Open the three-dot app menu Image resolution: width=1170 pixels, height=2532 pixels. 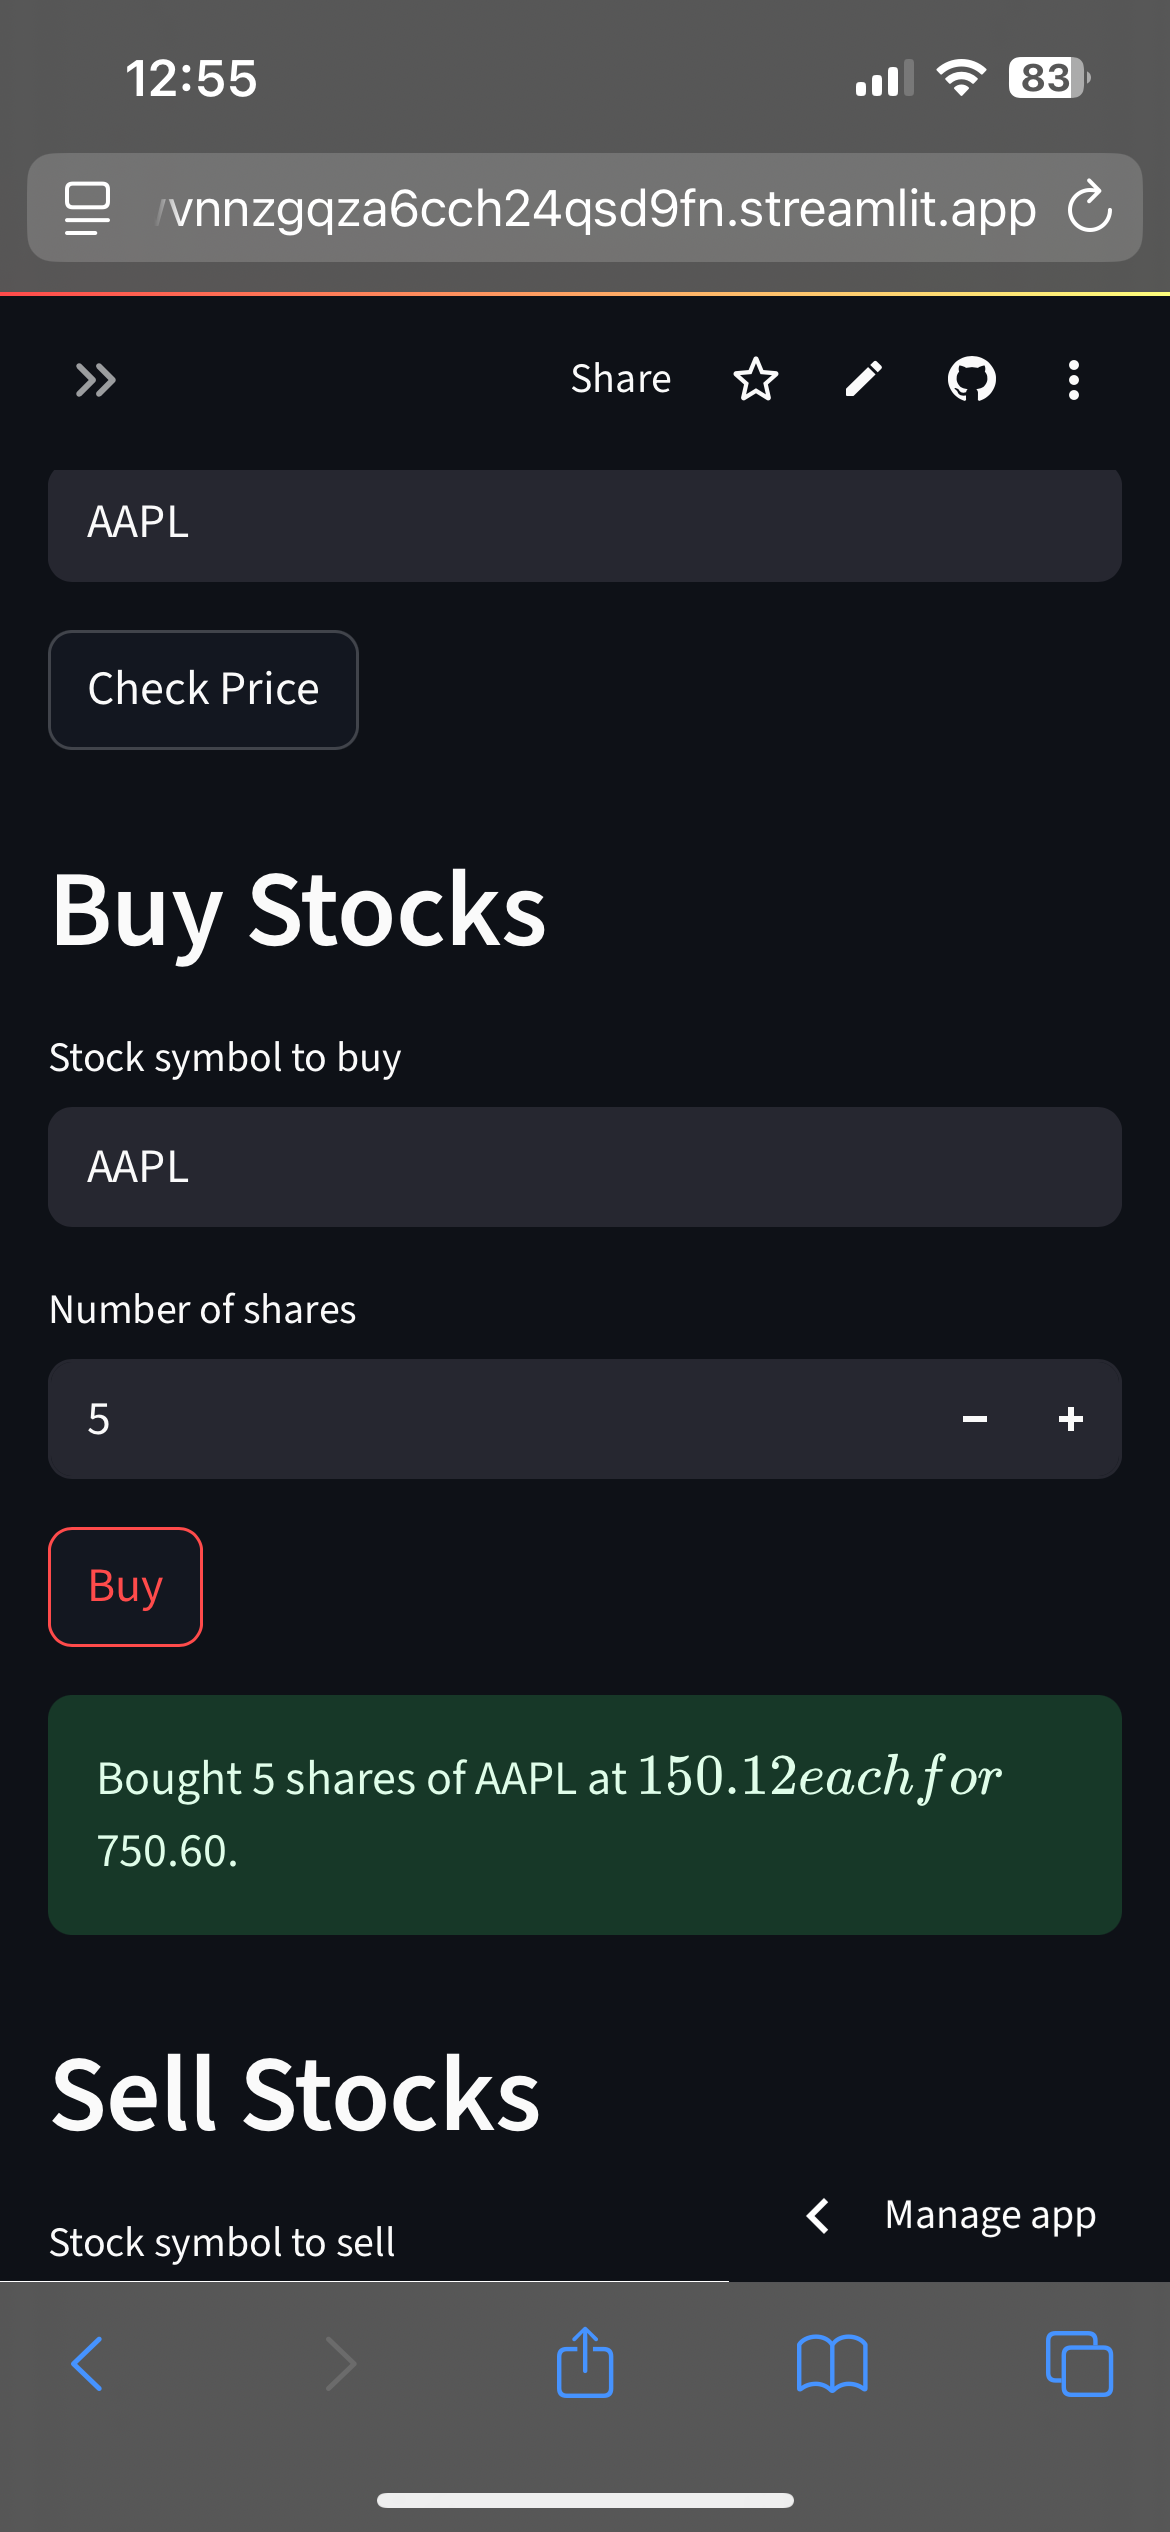click(x=1074, y=380)
